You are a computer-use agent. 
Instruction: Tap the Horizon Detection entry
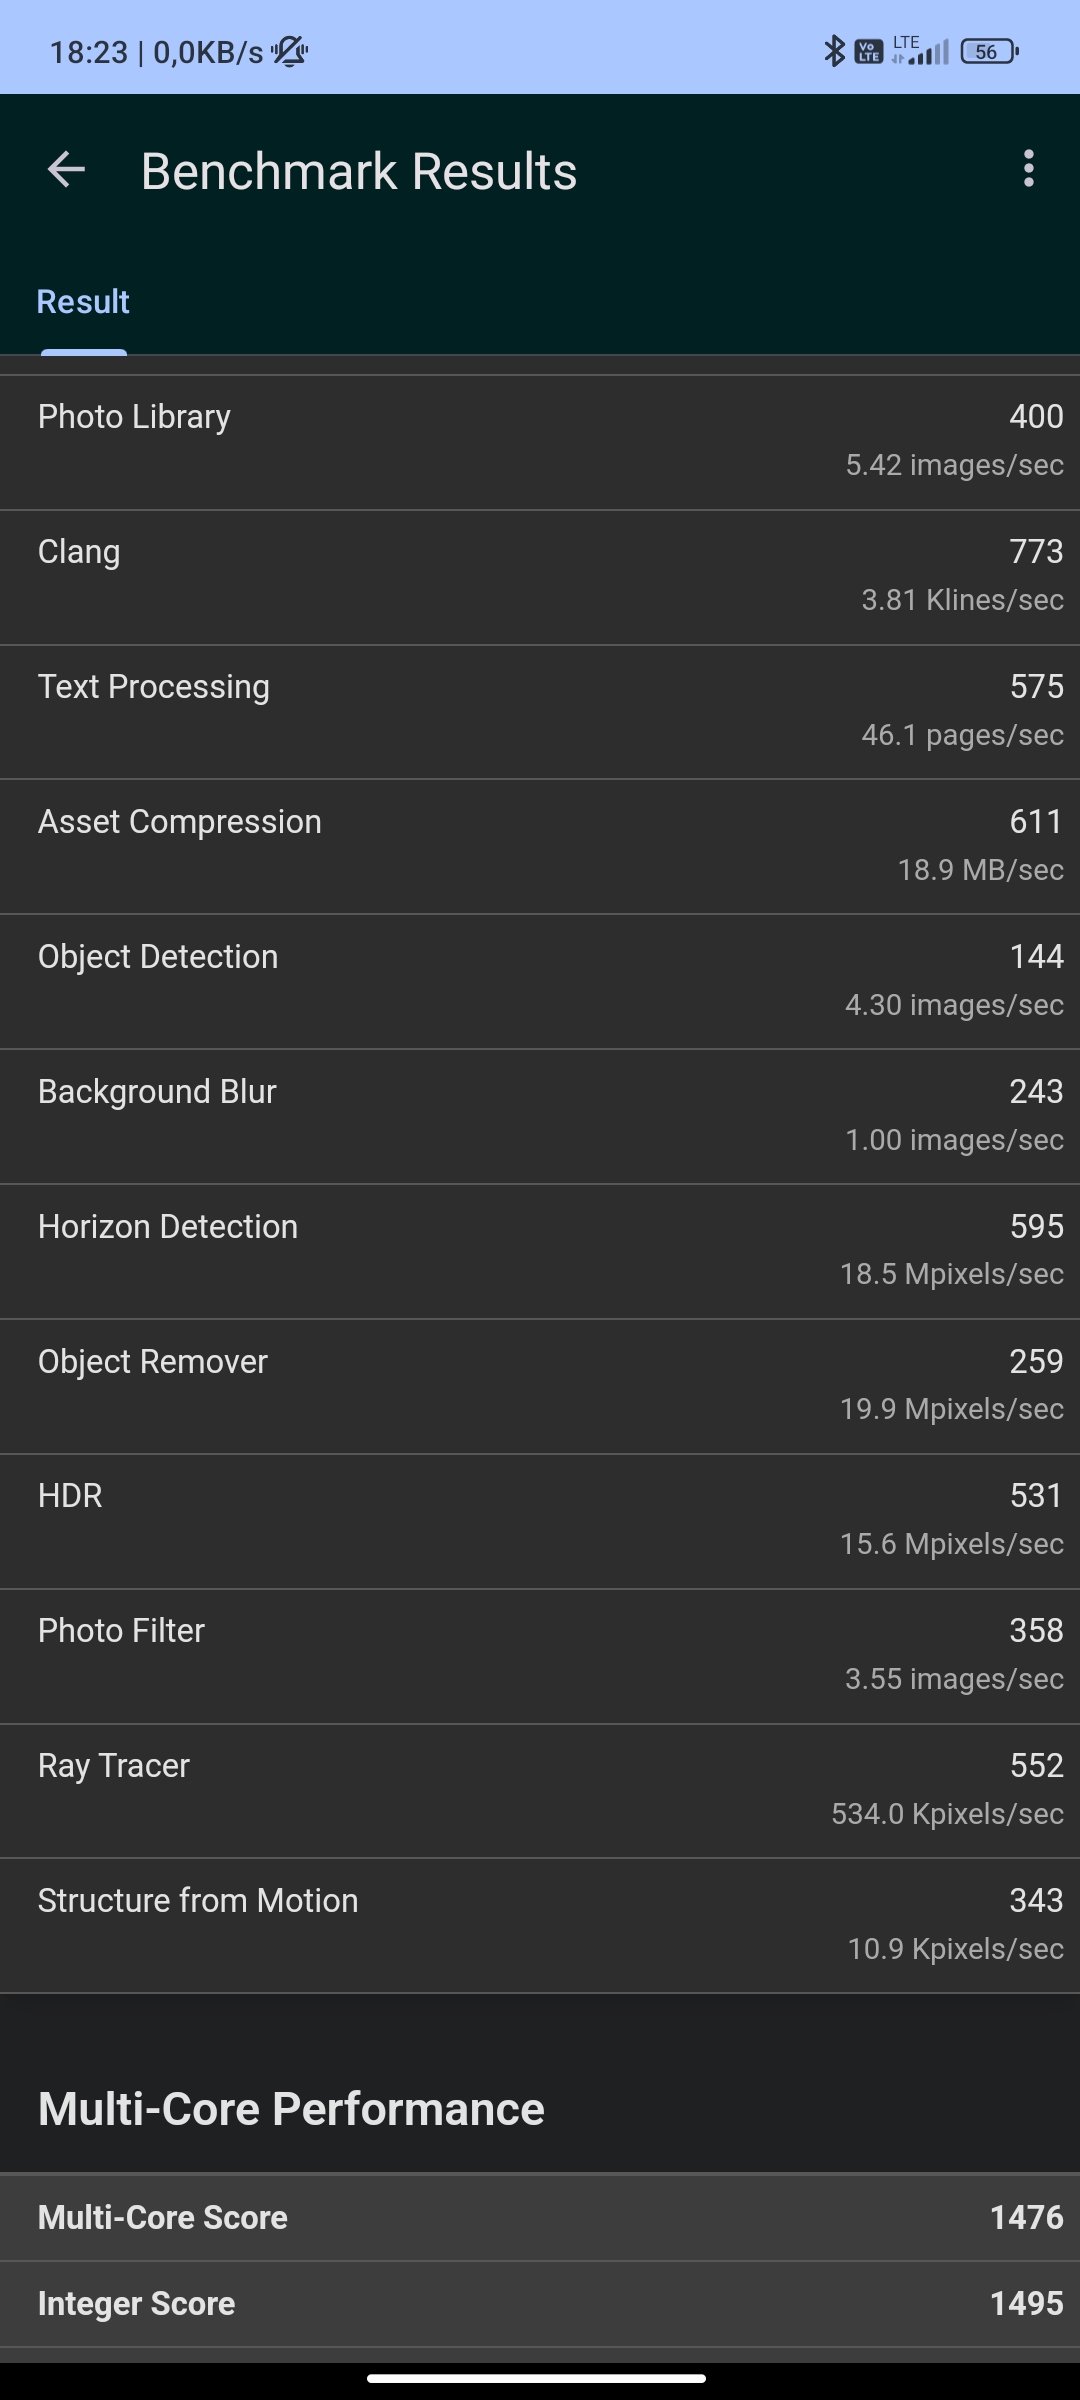tap(540, 1252)
